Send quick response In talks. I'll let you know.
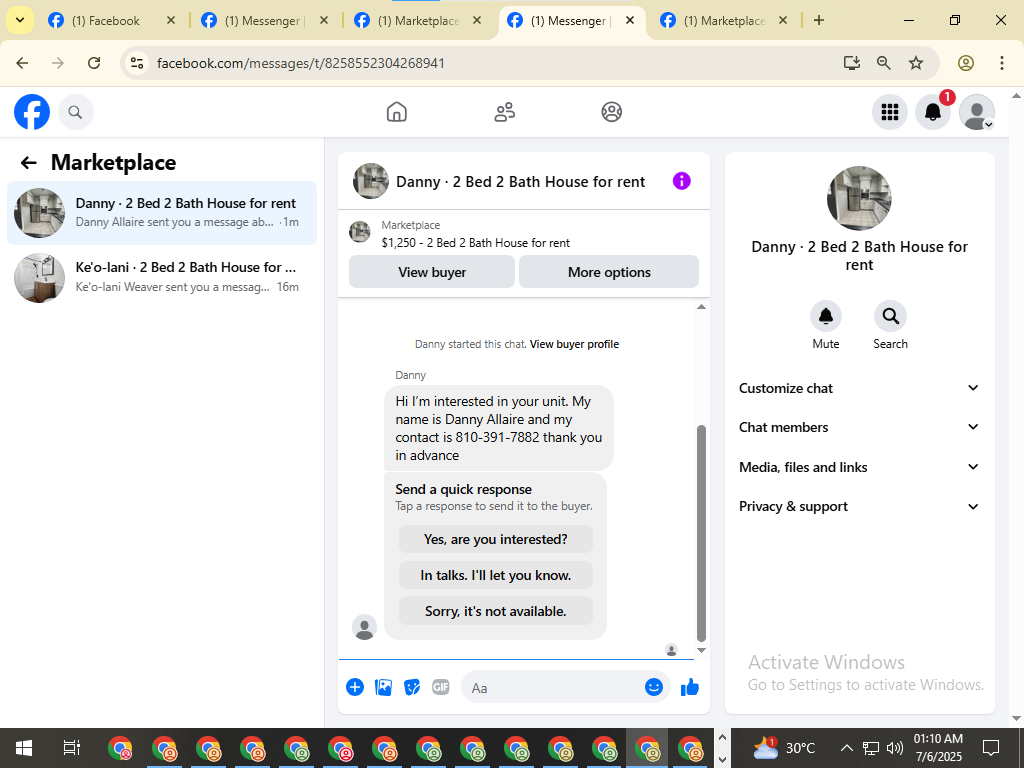Image resolution: width=1024 pixels, height=768 pixels. [496, 575]
